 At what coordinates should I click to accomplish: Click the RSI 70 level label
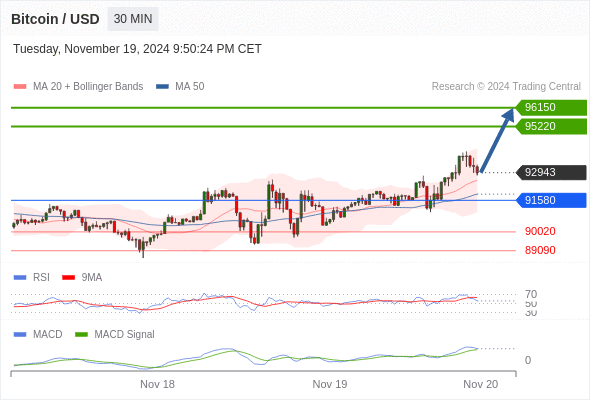(x=531, y=294)
